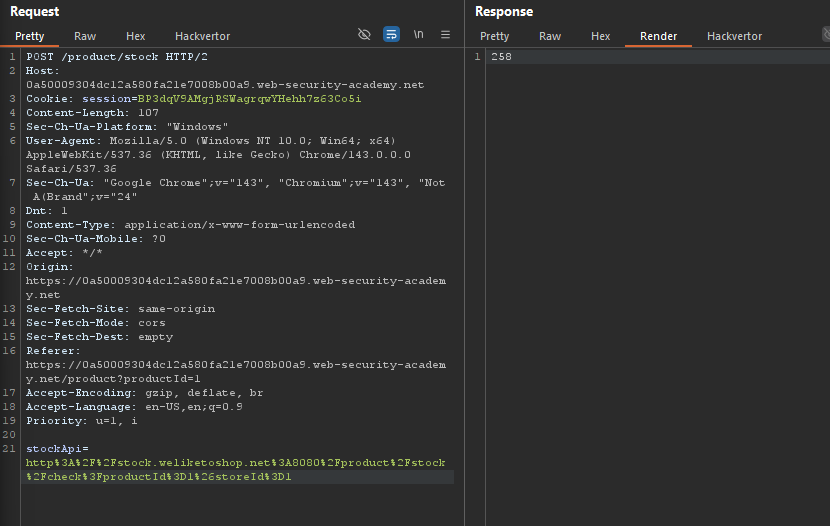Click the stockApi= parameter name
The height and width of the screenshot is (526, 830).
[57, 449]
